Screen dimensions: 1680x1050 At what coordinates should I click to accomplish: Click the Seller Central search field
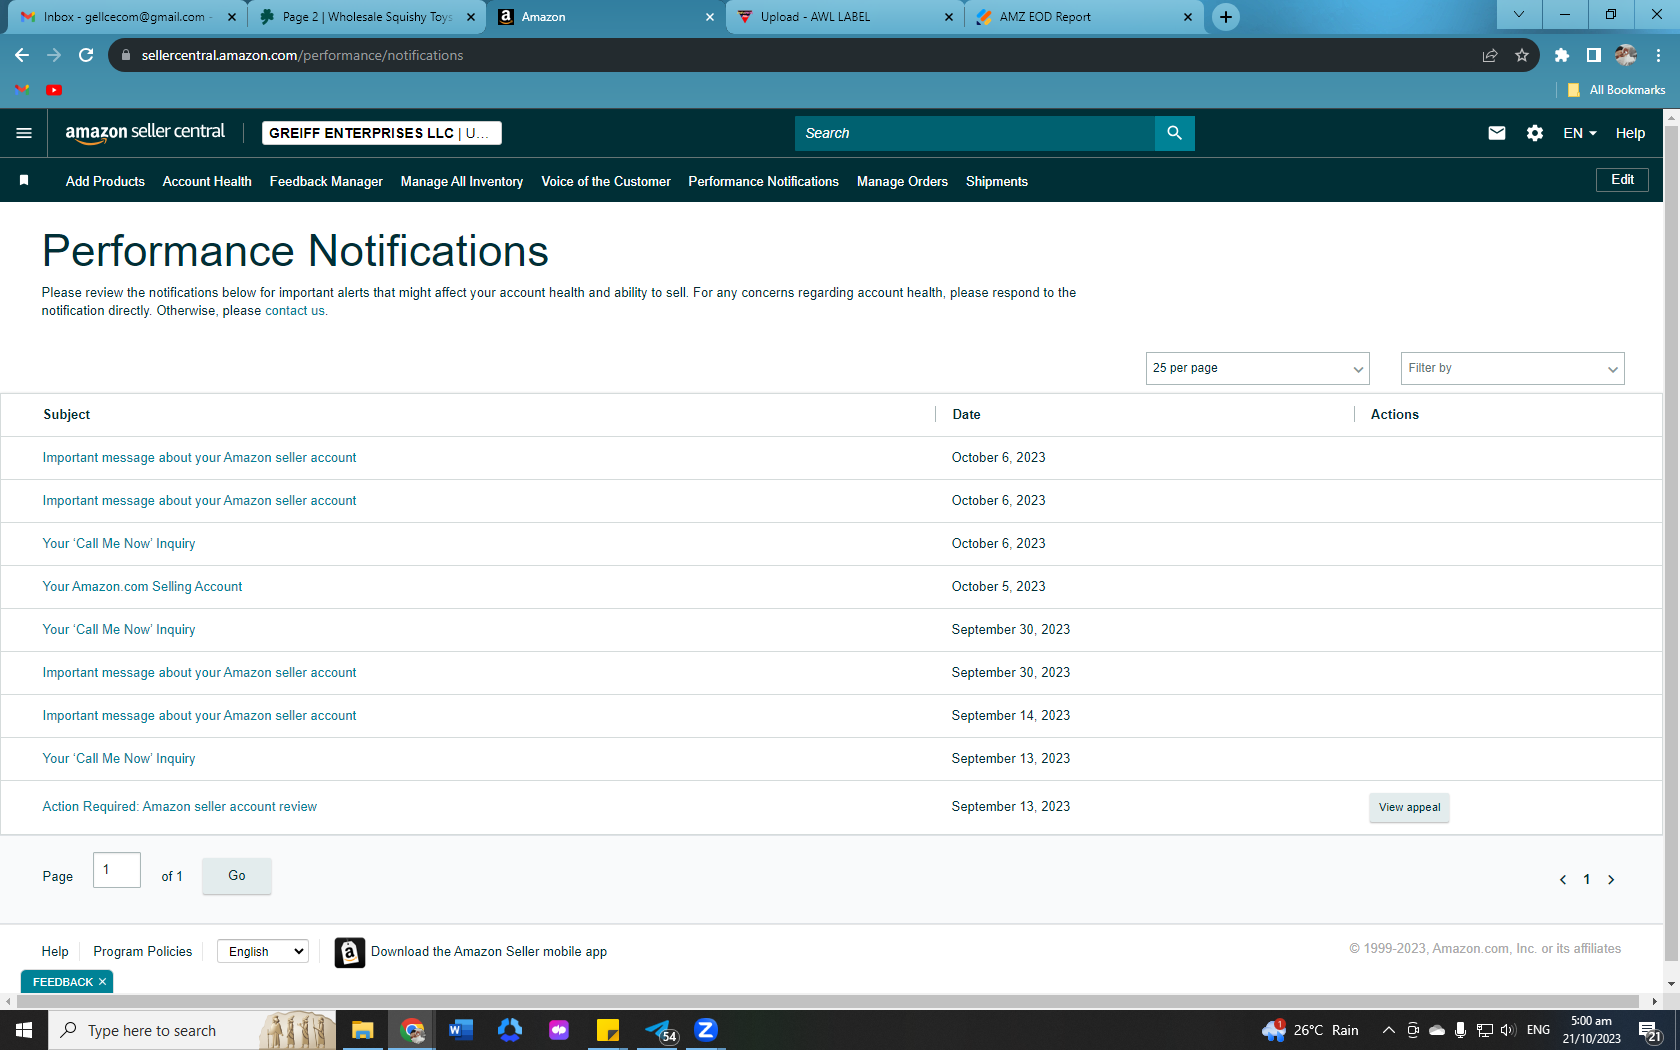click(x=975, y=133)
